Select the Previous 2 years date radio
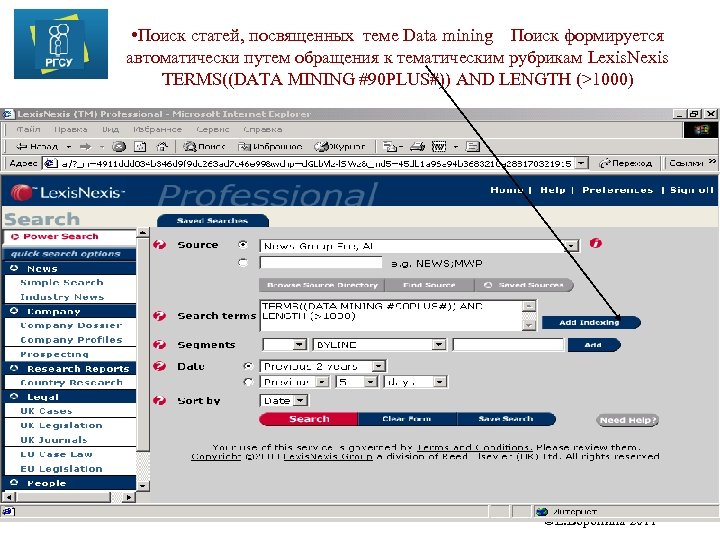 click(248, 366)
